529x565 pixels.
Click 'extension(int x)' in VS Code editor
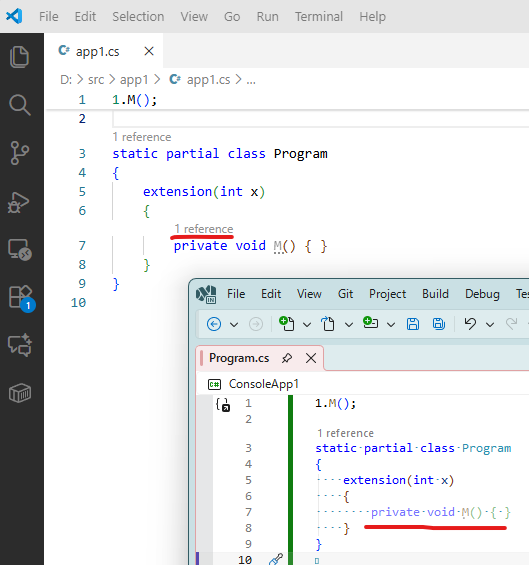[204, 192]
